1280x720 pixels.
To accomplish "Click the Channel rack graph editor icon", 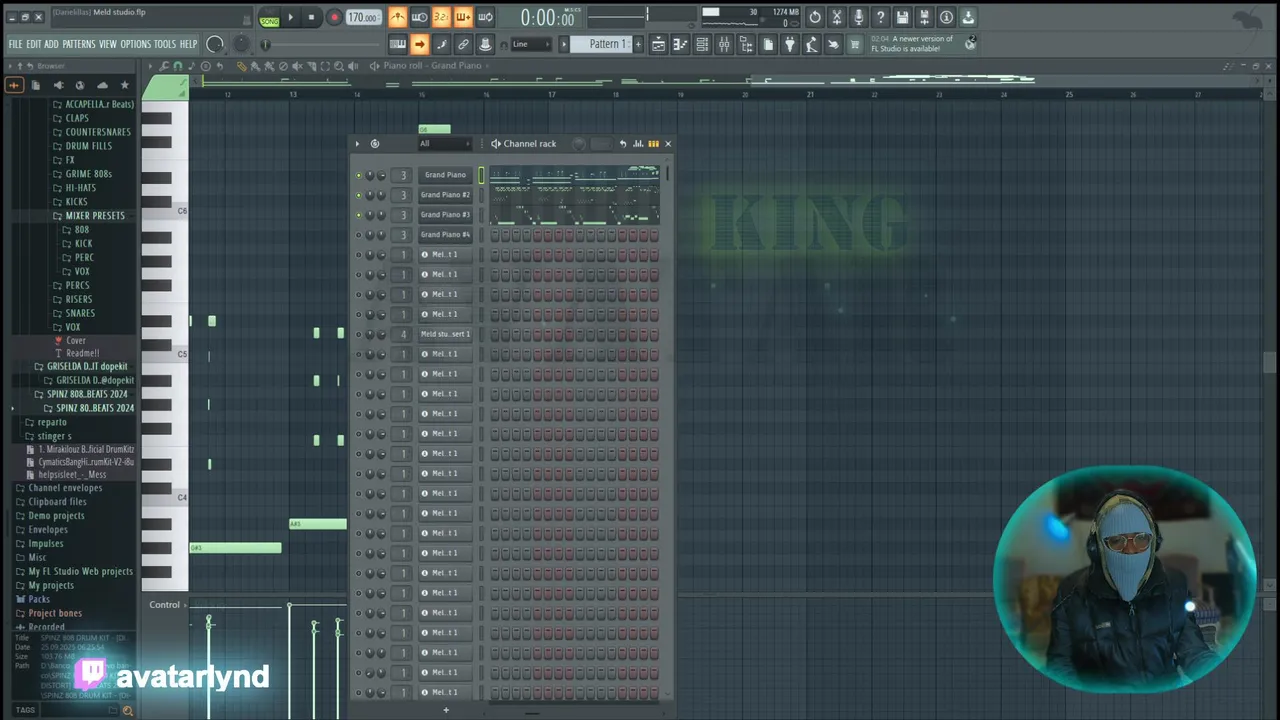I will [638, 144].
